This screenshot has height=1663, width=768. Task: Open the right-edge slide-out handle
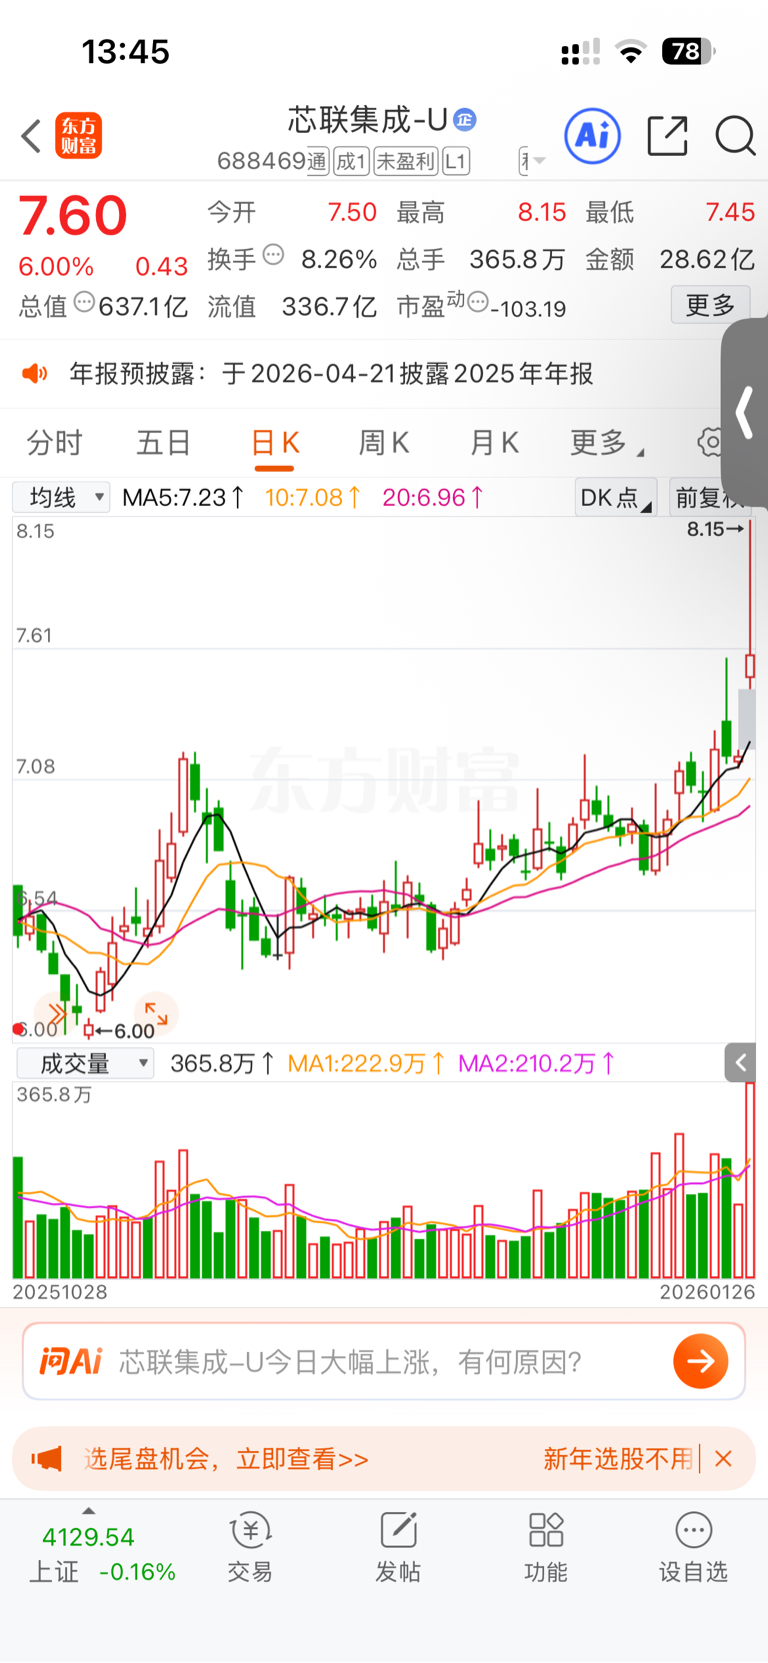744,413
